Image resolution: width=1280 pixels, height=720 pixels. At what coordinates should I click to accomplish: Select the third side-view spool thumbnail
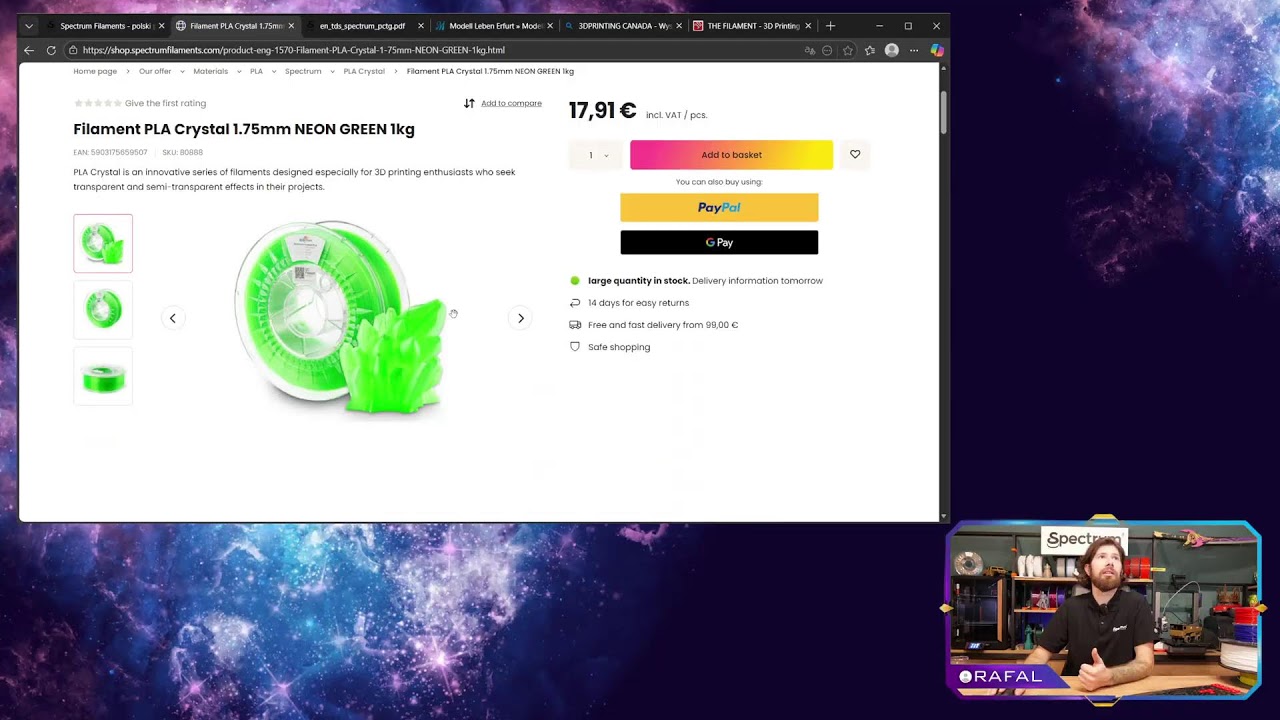[x=103, y=376]
